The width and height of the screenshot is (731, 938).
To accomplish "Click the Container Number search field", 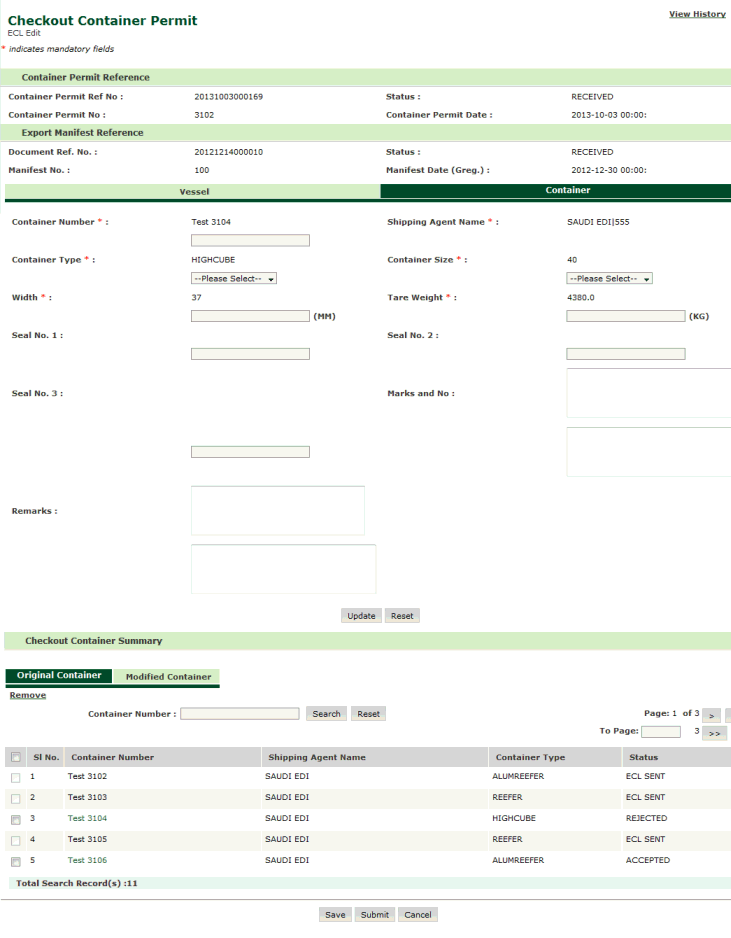I will tap(239, 714).
